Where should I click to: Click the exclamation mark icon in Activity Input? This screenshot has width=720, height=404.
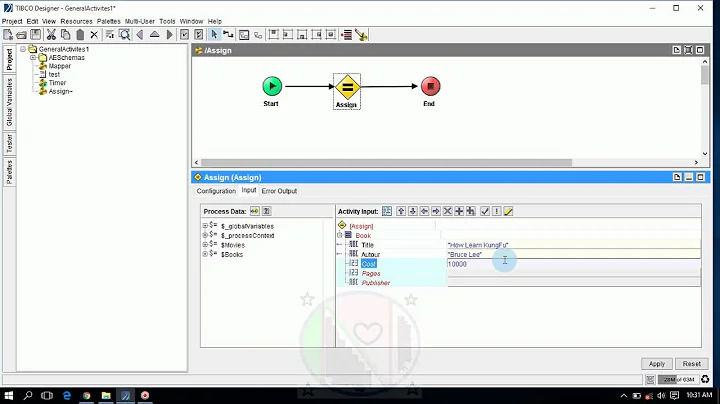pyautogui.click(x=496, y=211)
